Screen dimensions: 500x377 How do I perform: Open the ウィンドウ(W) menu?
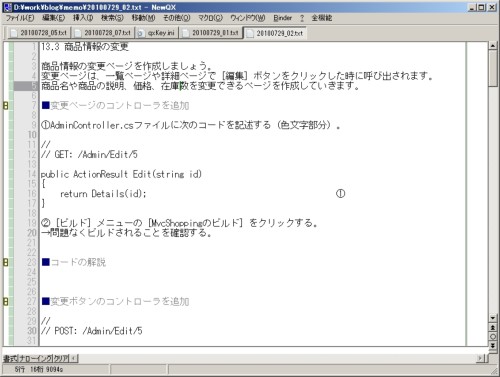coord(248,18)
